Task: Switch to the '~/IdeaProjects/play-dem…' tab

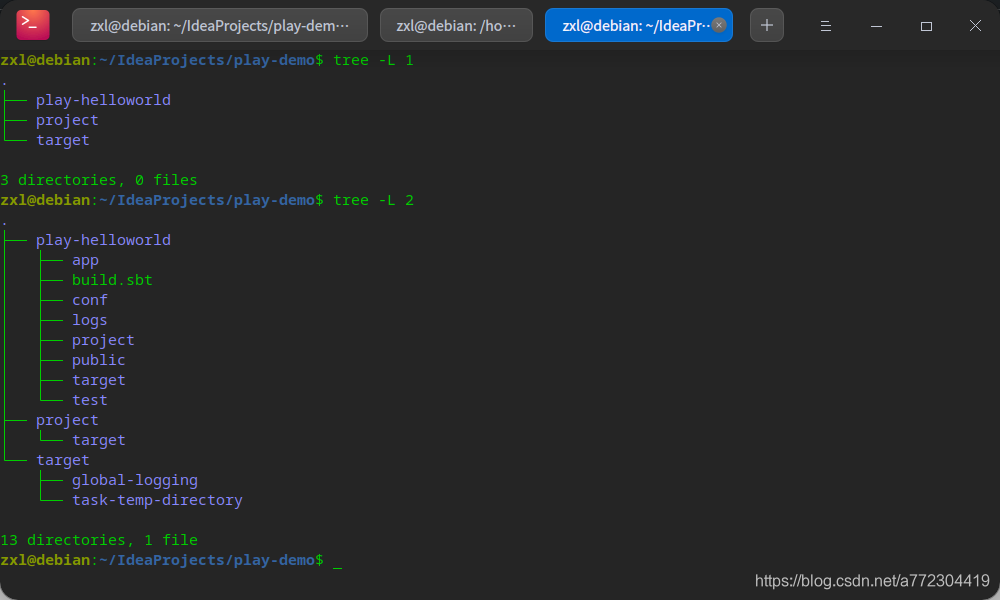Action: pyautogui.click(x=220, y=24)
